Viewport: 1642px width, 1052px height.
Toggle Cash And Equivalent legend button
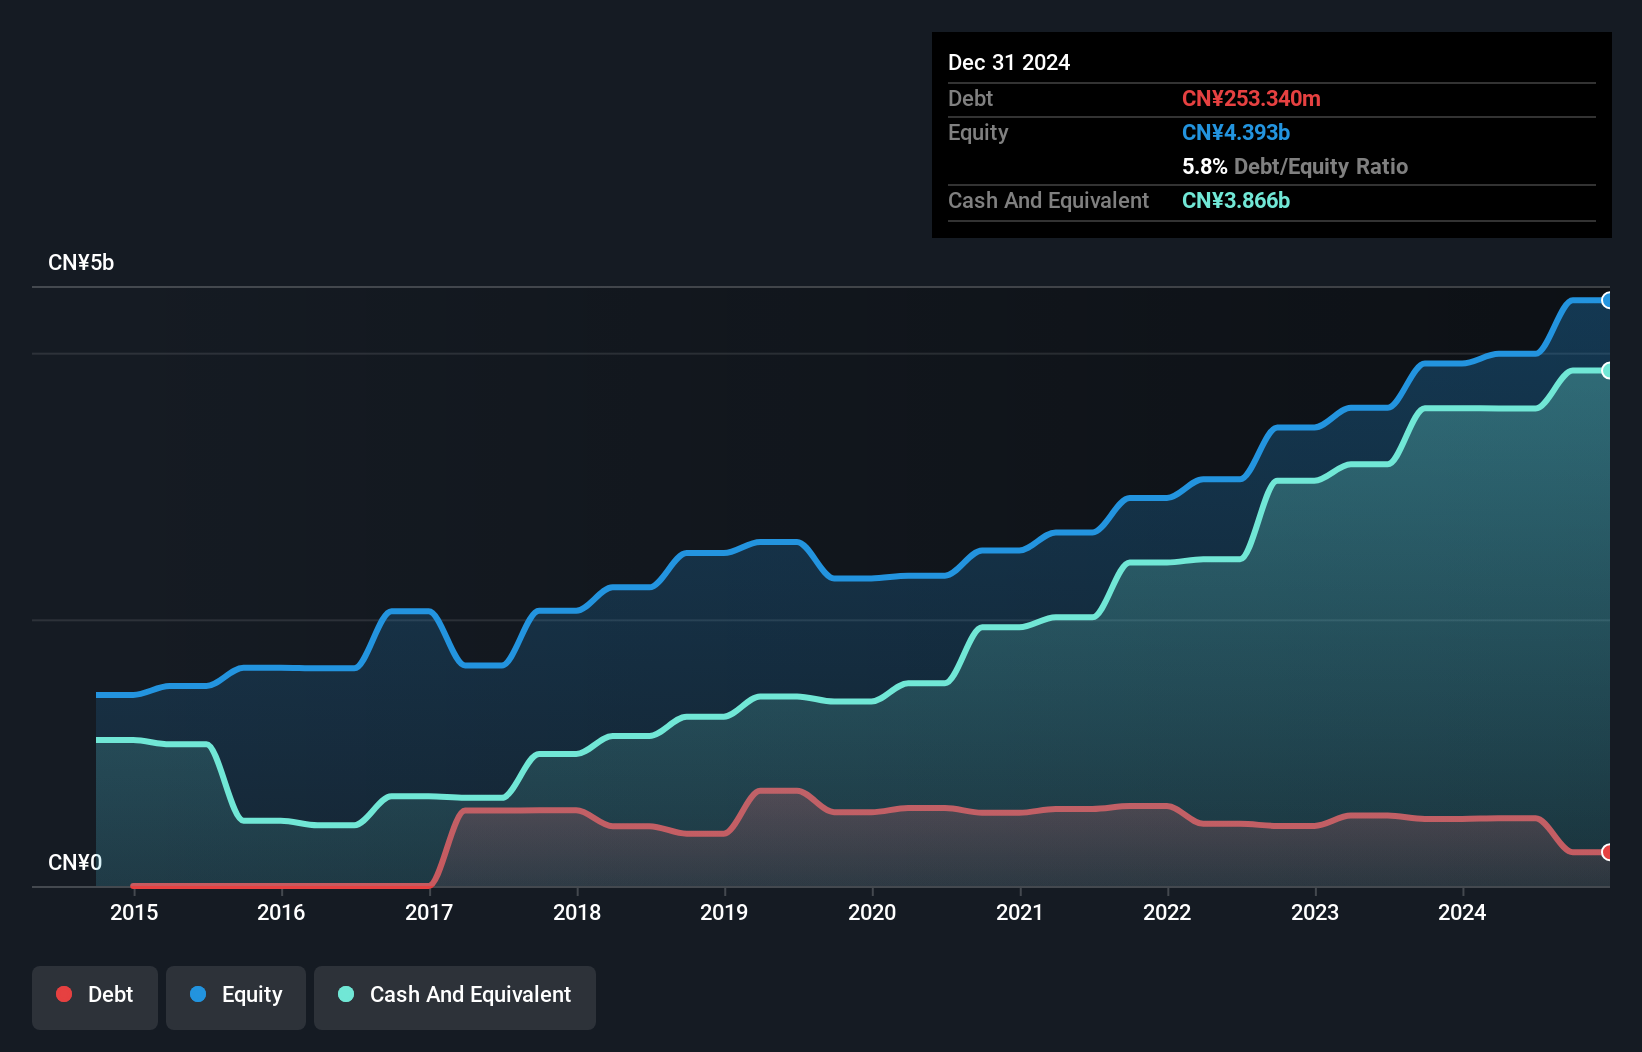(x=455, y=997)
